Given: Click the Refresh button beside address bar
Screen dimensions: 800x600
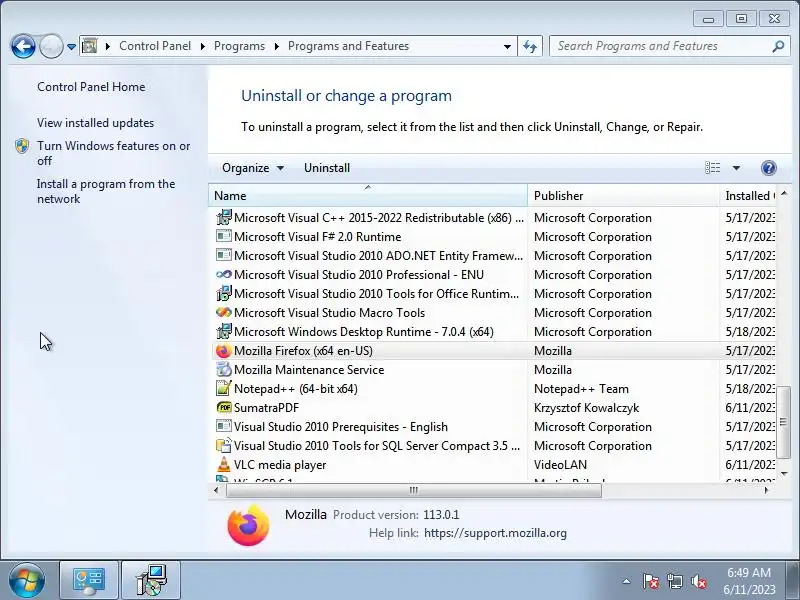Looking at the screenshot, I should pos(530,46).
